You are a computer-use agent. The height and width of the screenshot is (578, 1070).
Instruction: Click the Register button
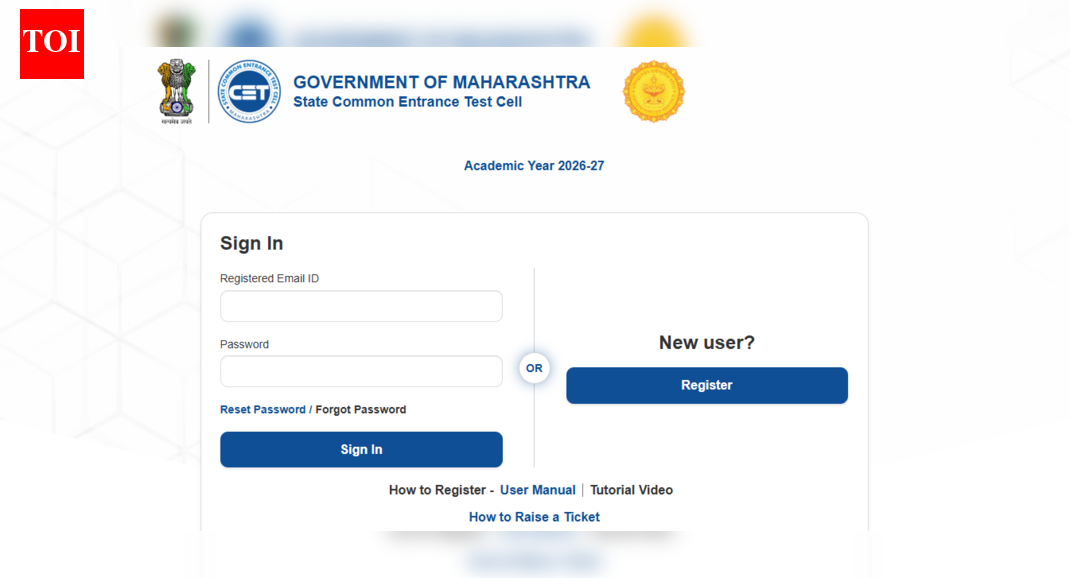(707, 386)
